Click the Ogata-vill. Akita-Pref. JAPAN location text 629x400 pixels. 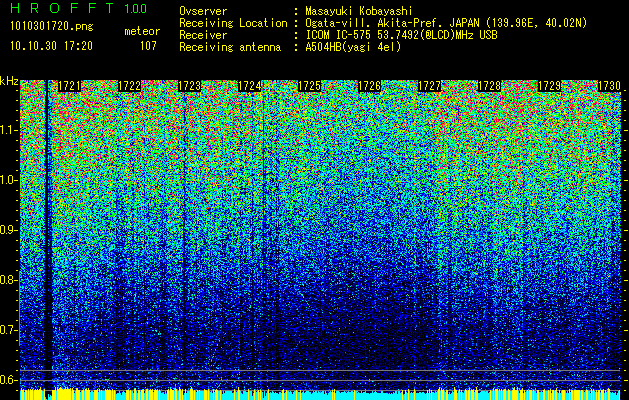[x=446, y=23]
